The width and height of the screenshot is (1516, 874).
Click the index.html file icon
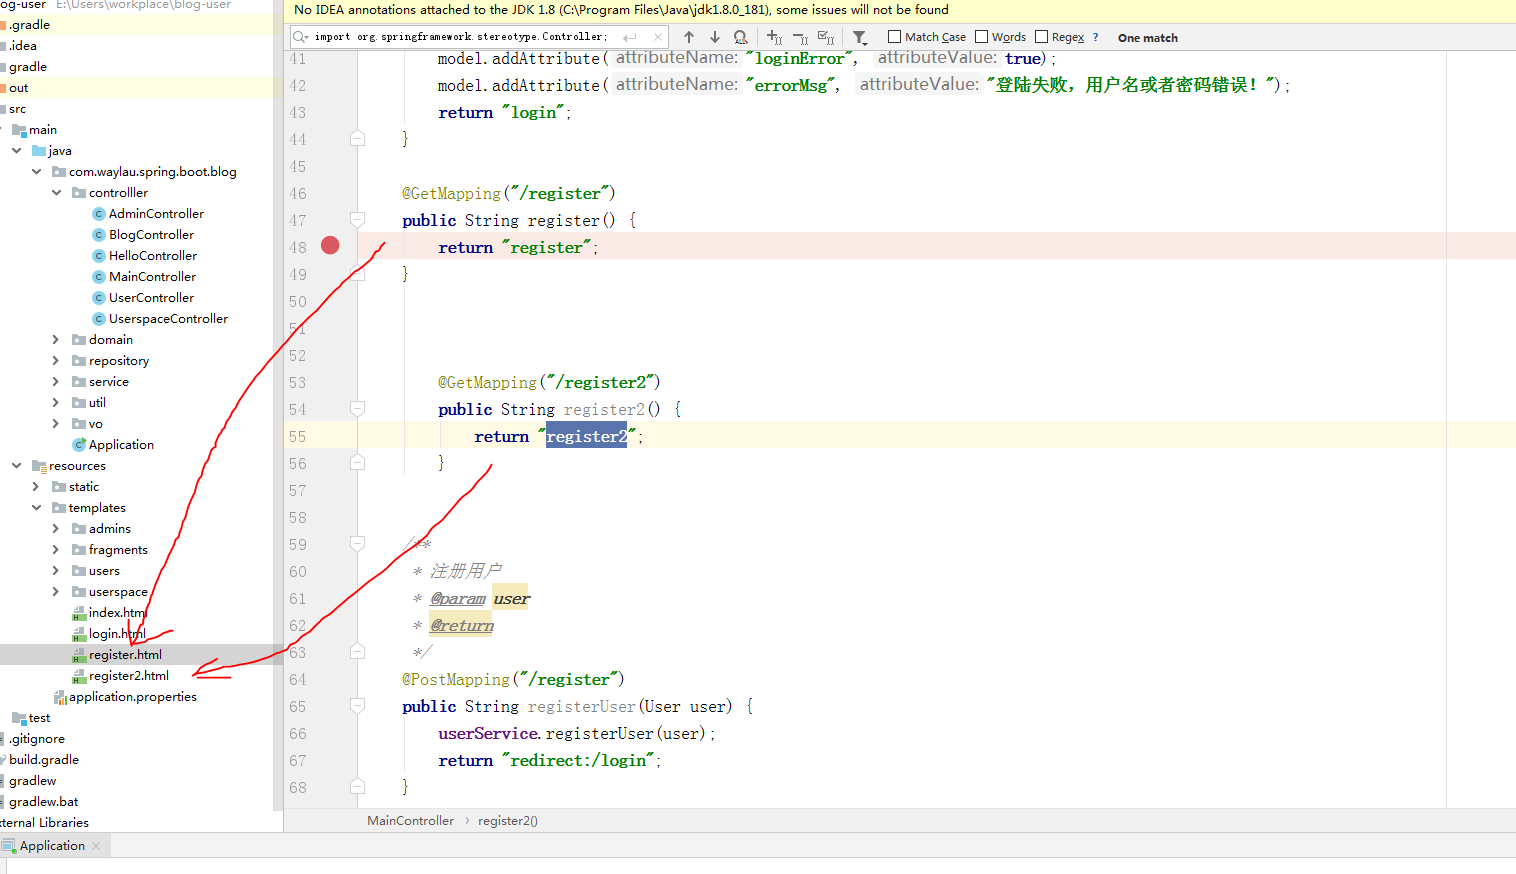(x=79, y=613)
